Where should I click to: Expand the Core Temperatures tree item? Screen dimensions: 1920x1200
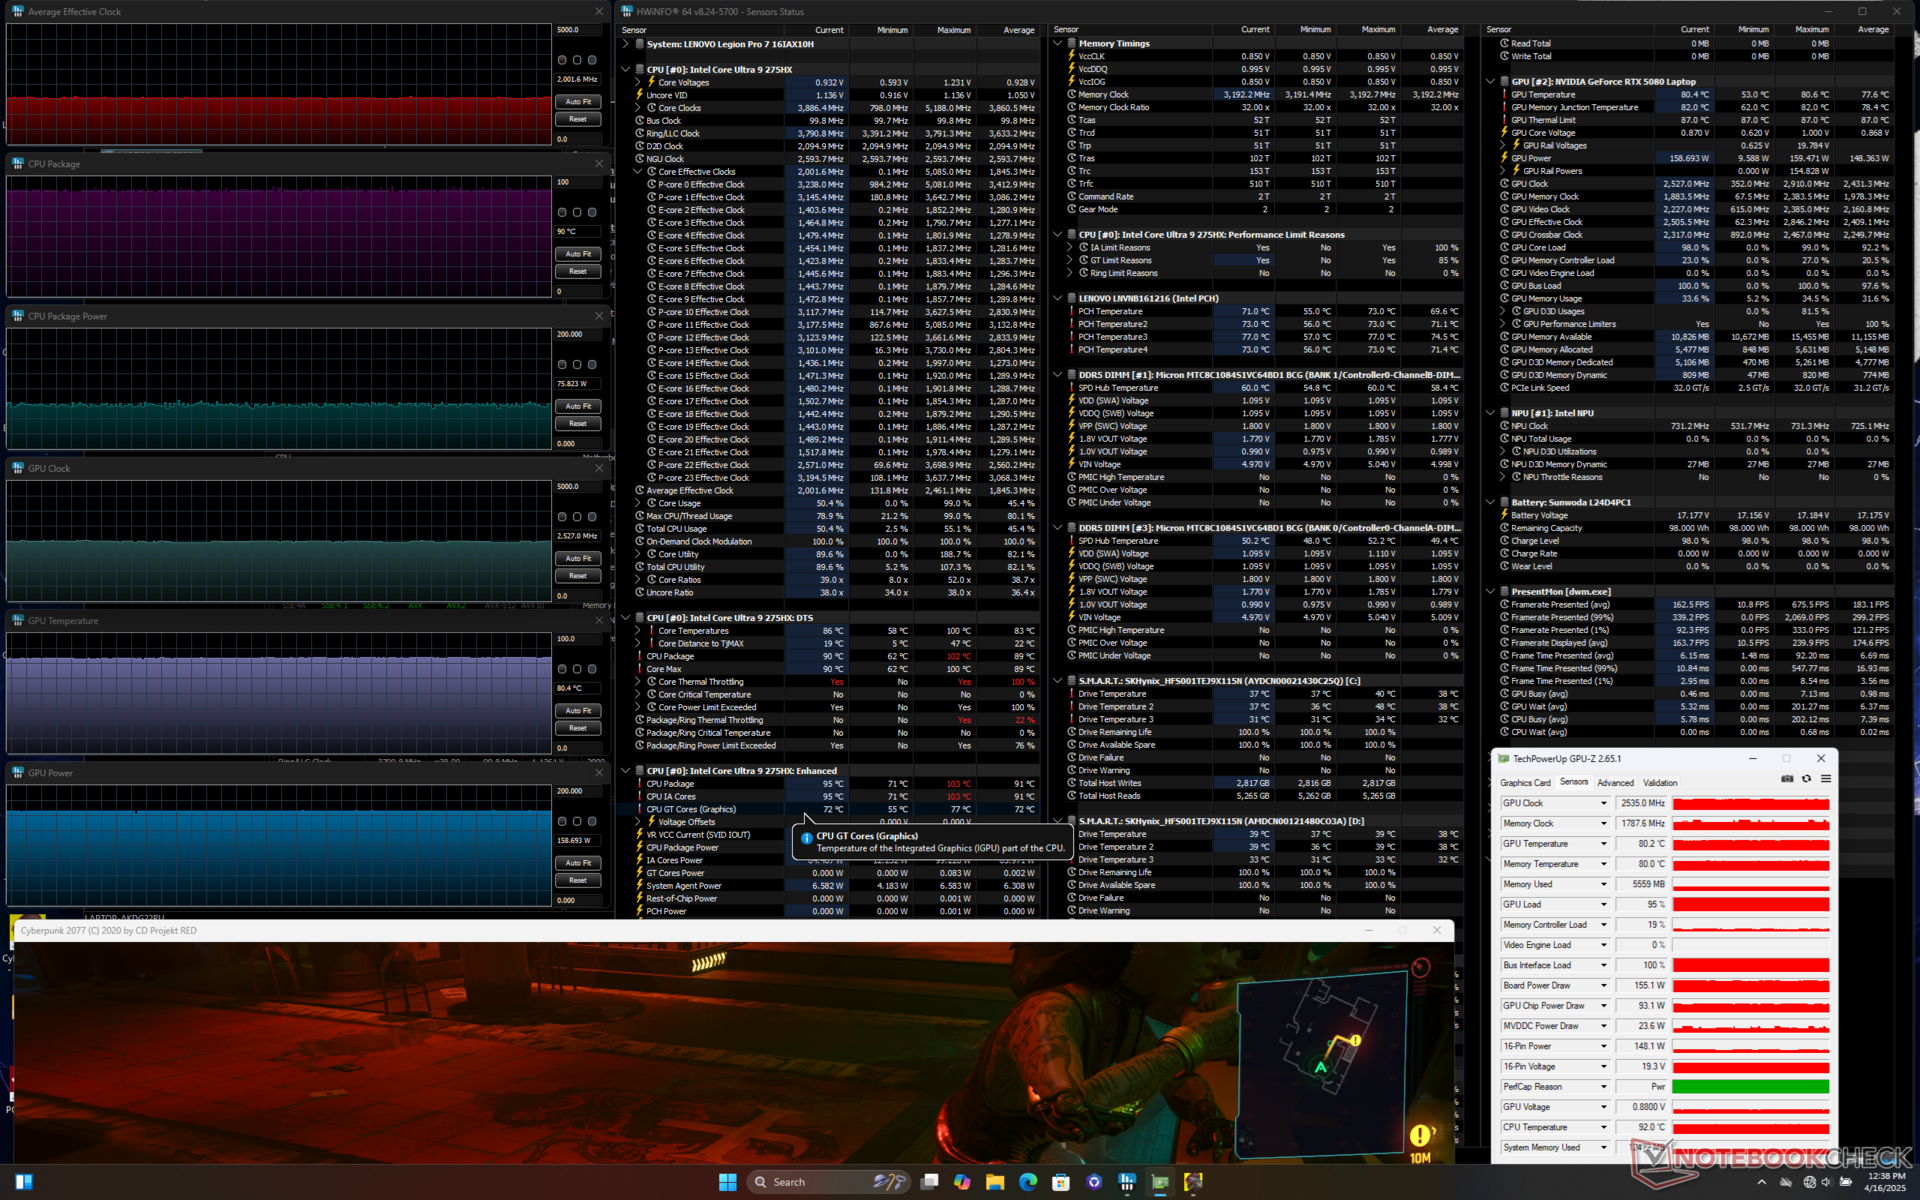tap(638, 631)
